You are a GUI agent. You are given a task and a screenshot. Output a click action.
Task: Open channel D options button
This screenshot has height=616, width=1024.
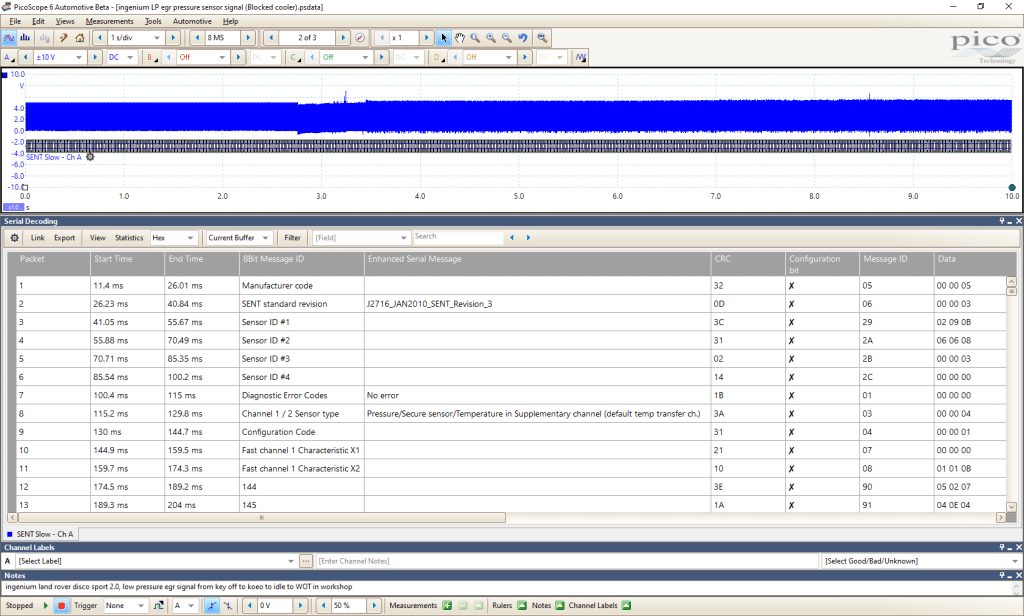pos(438,57)
